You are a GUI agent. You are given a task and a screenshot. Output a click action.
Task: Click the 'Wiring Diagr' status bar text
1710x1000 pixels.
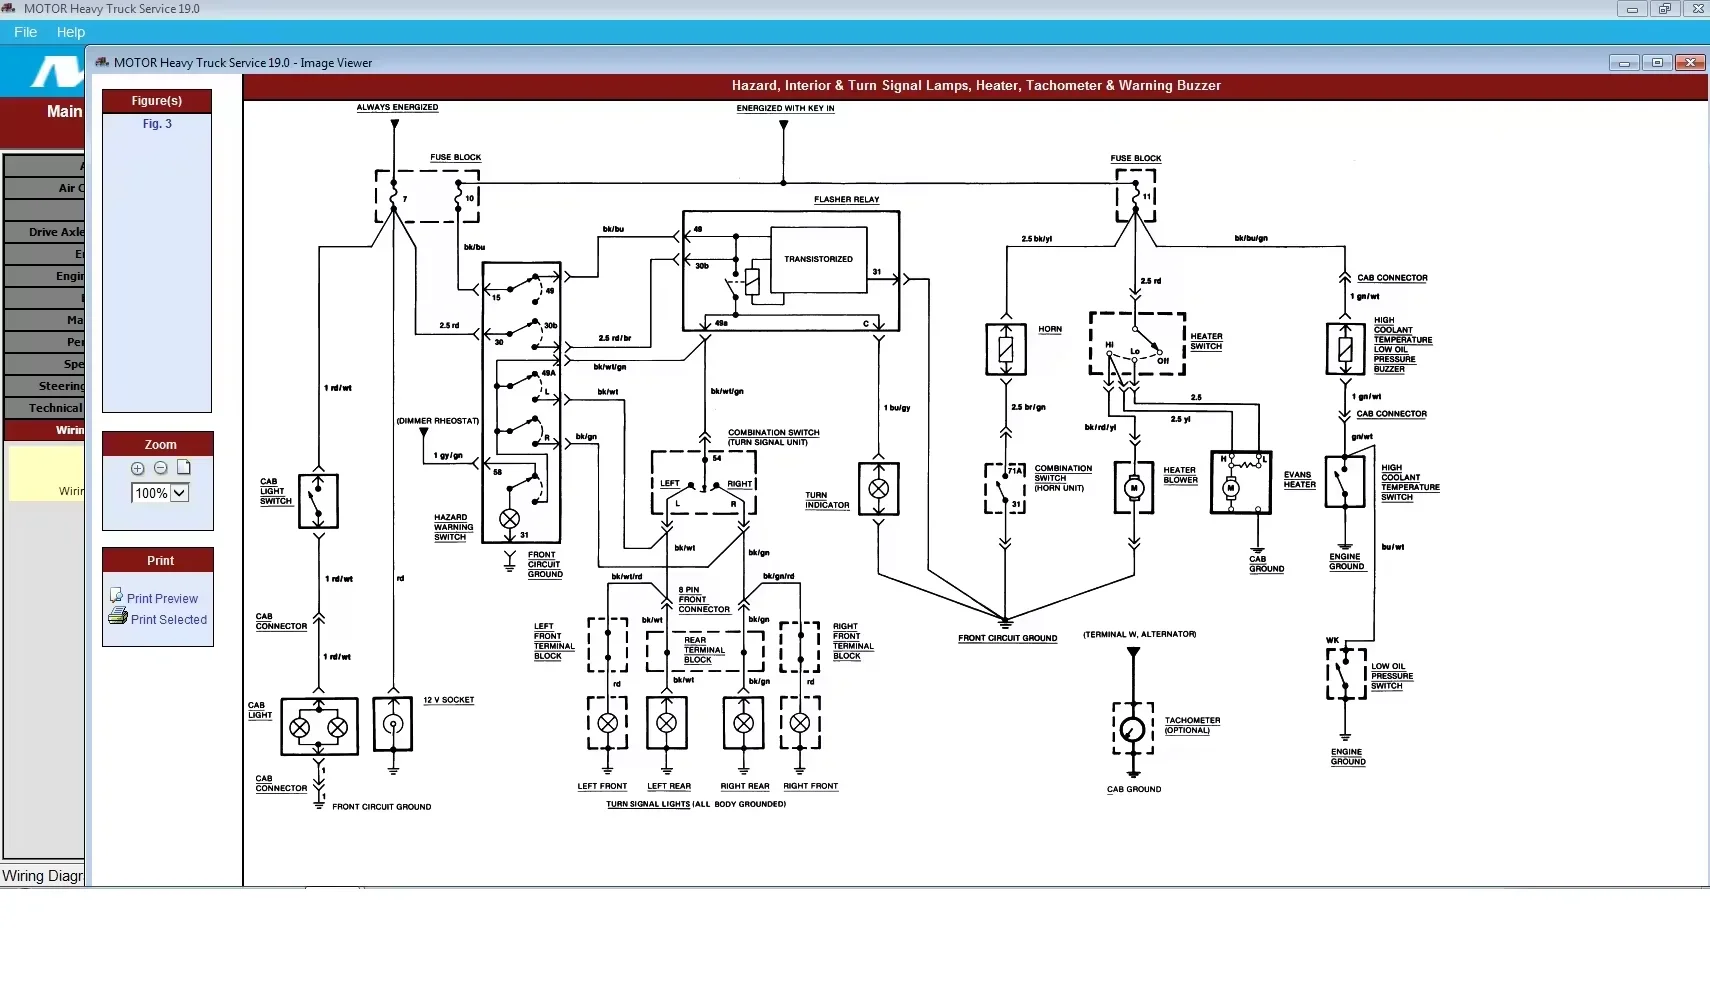(43, 876)
